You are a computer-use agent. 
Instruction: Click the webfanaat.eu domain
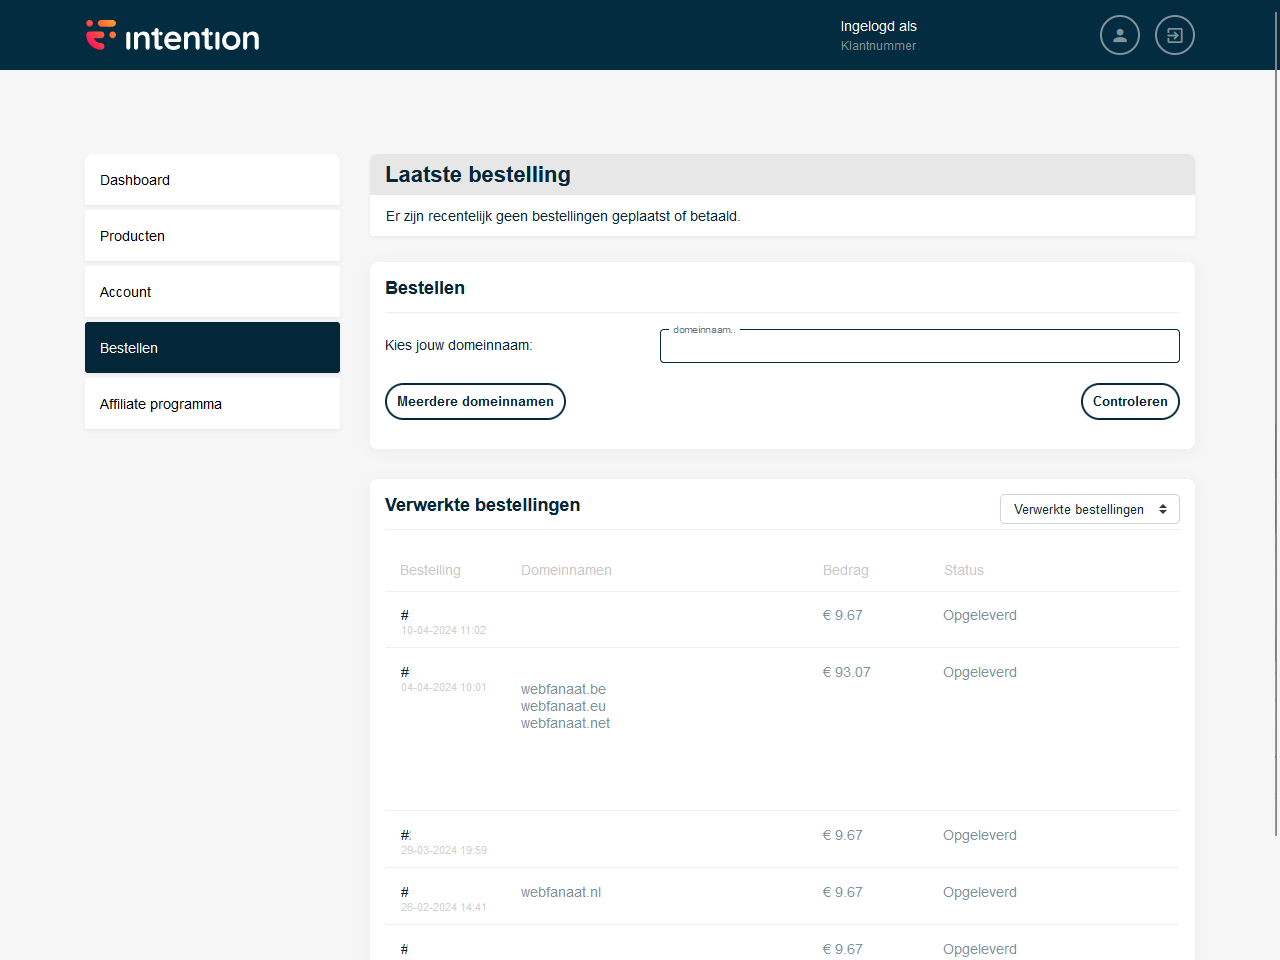tap(563, 706)
